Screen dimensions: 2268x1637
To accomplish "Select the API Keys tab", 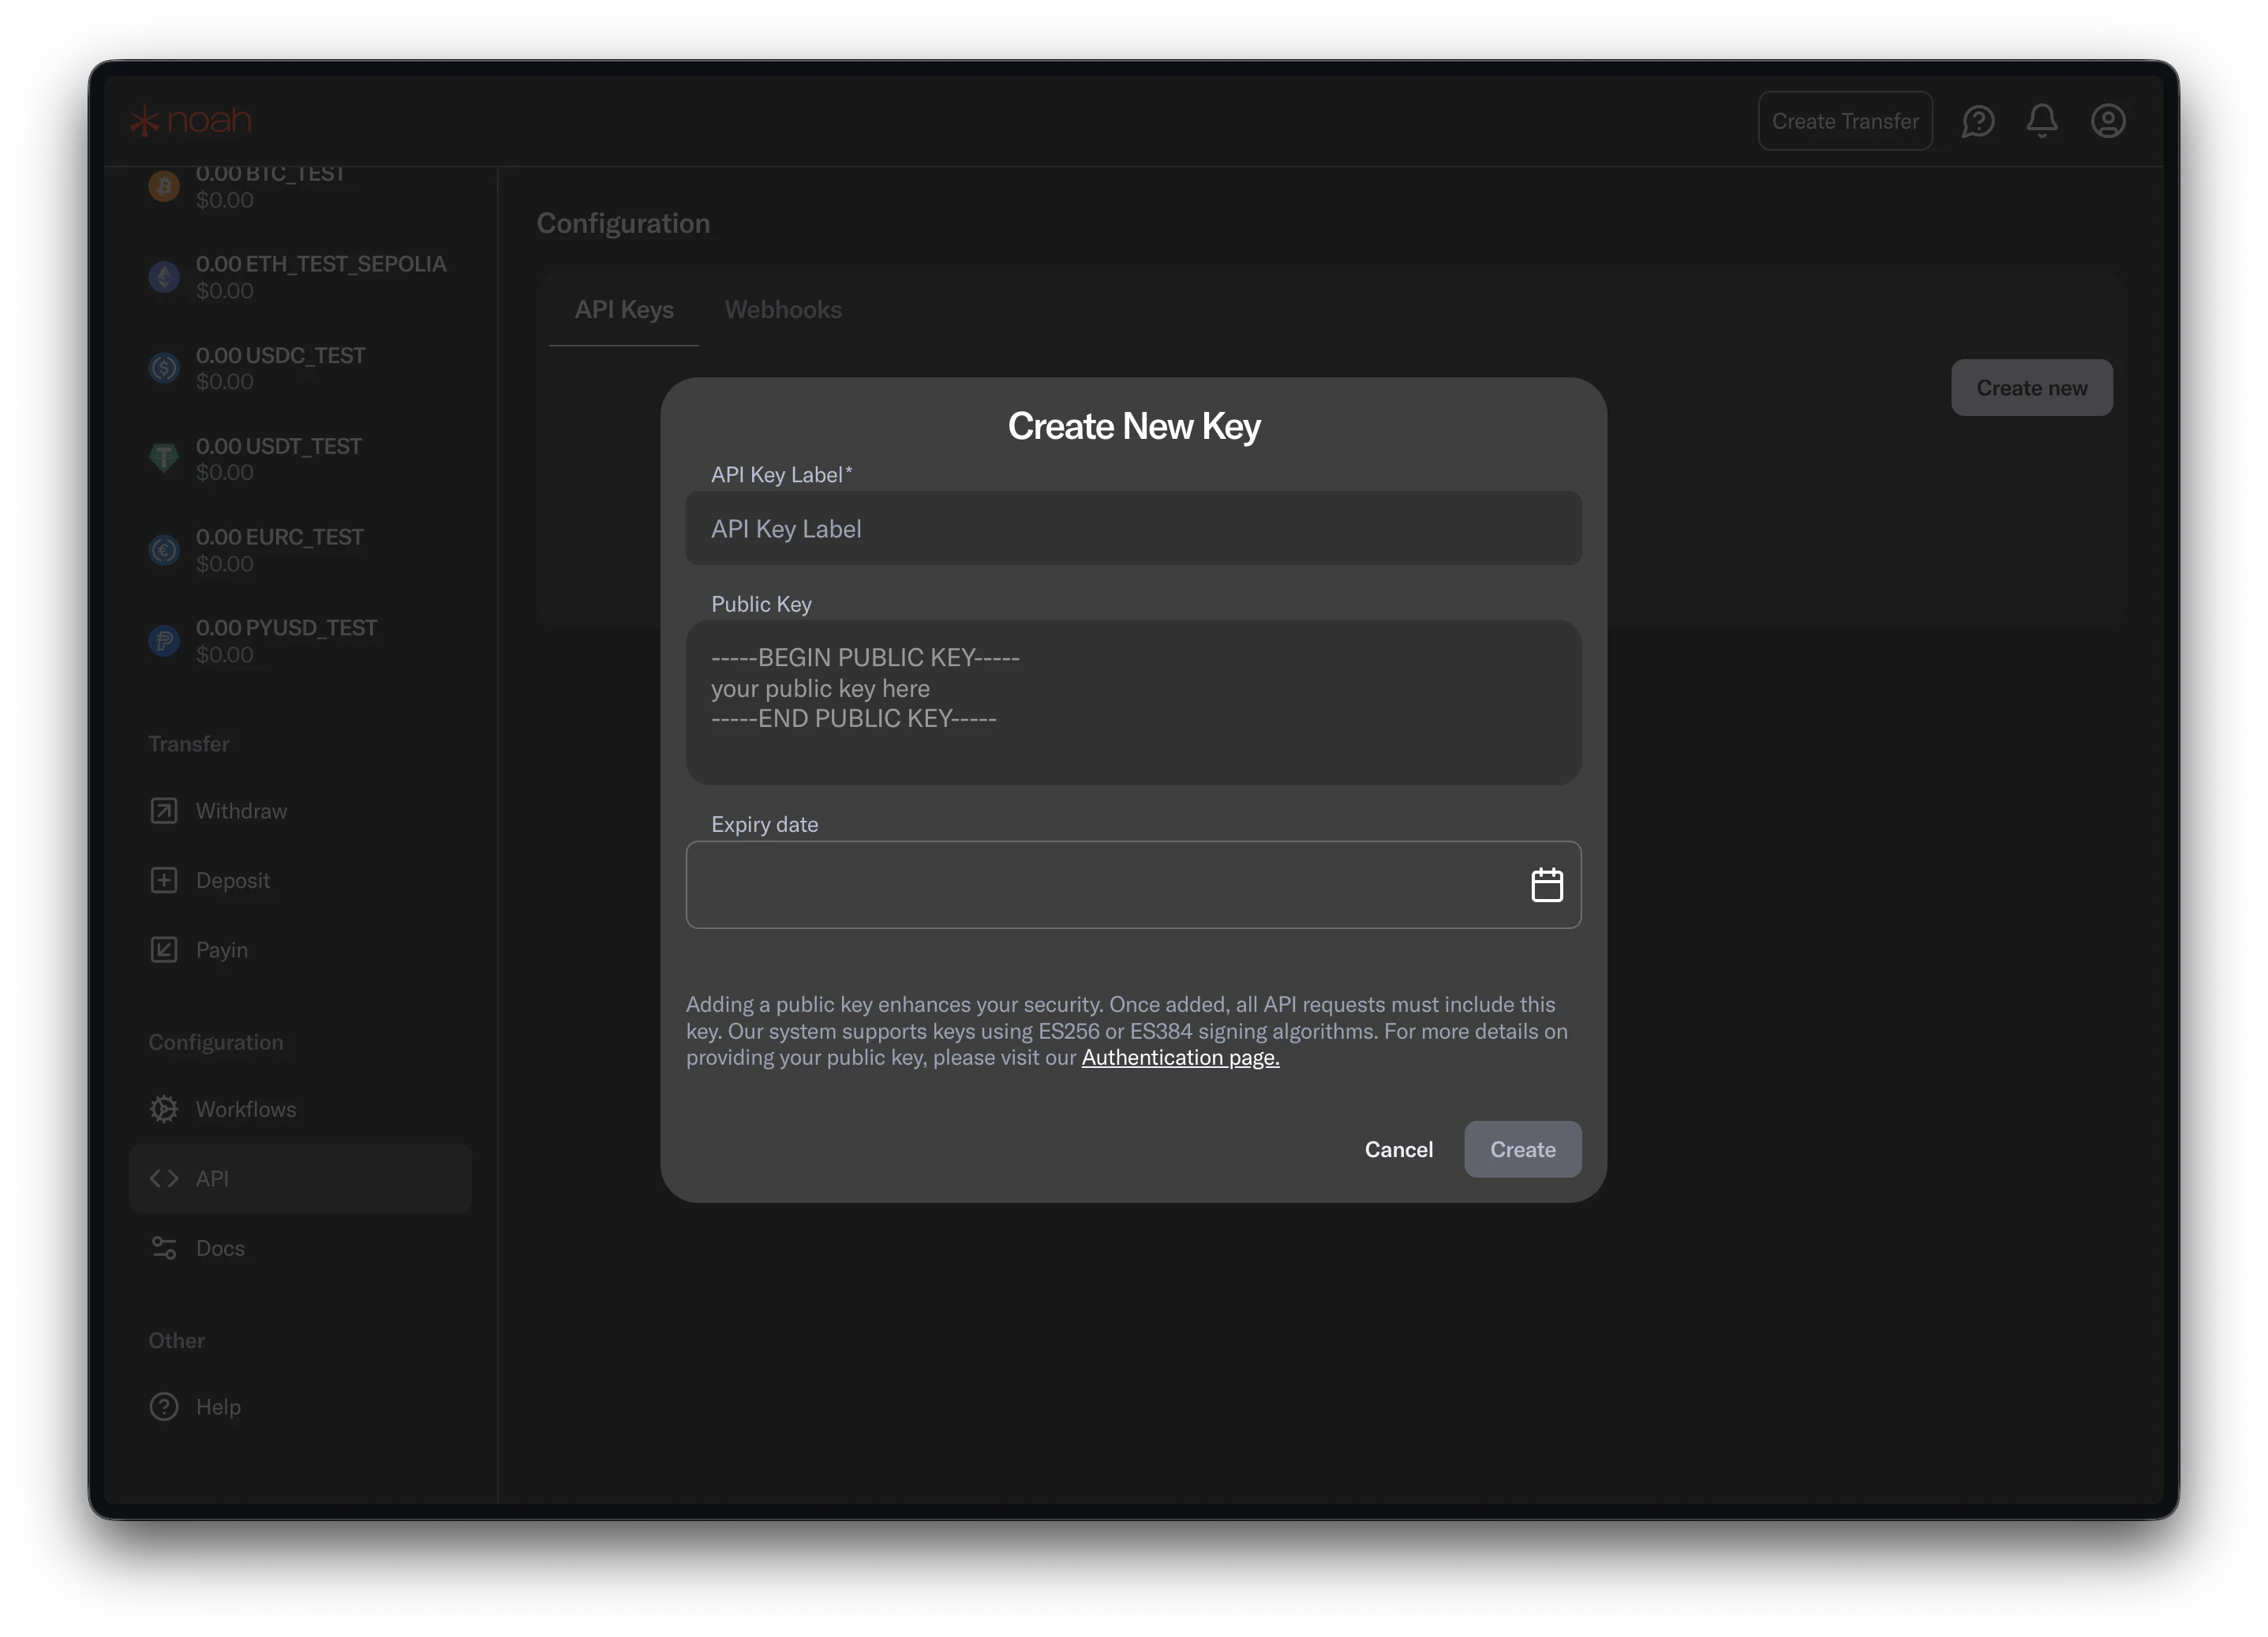I will [624, 310].
